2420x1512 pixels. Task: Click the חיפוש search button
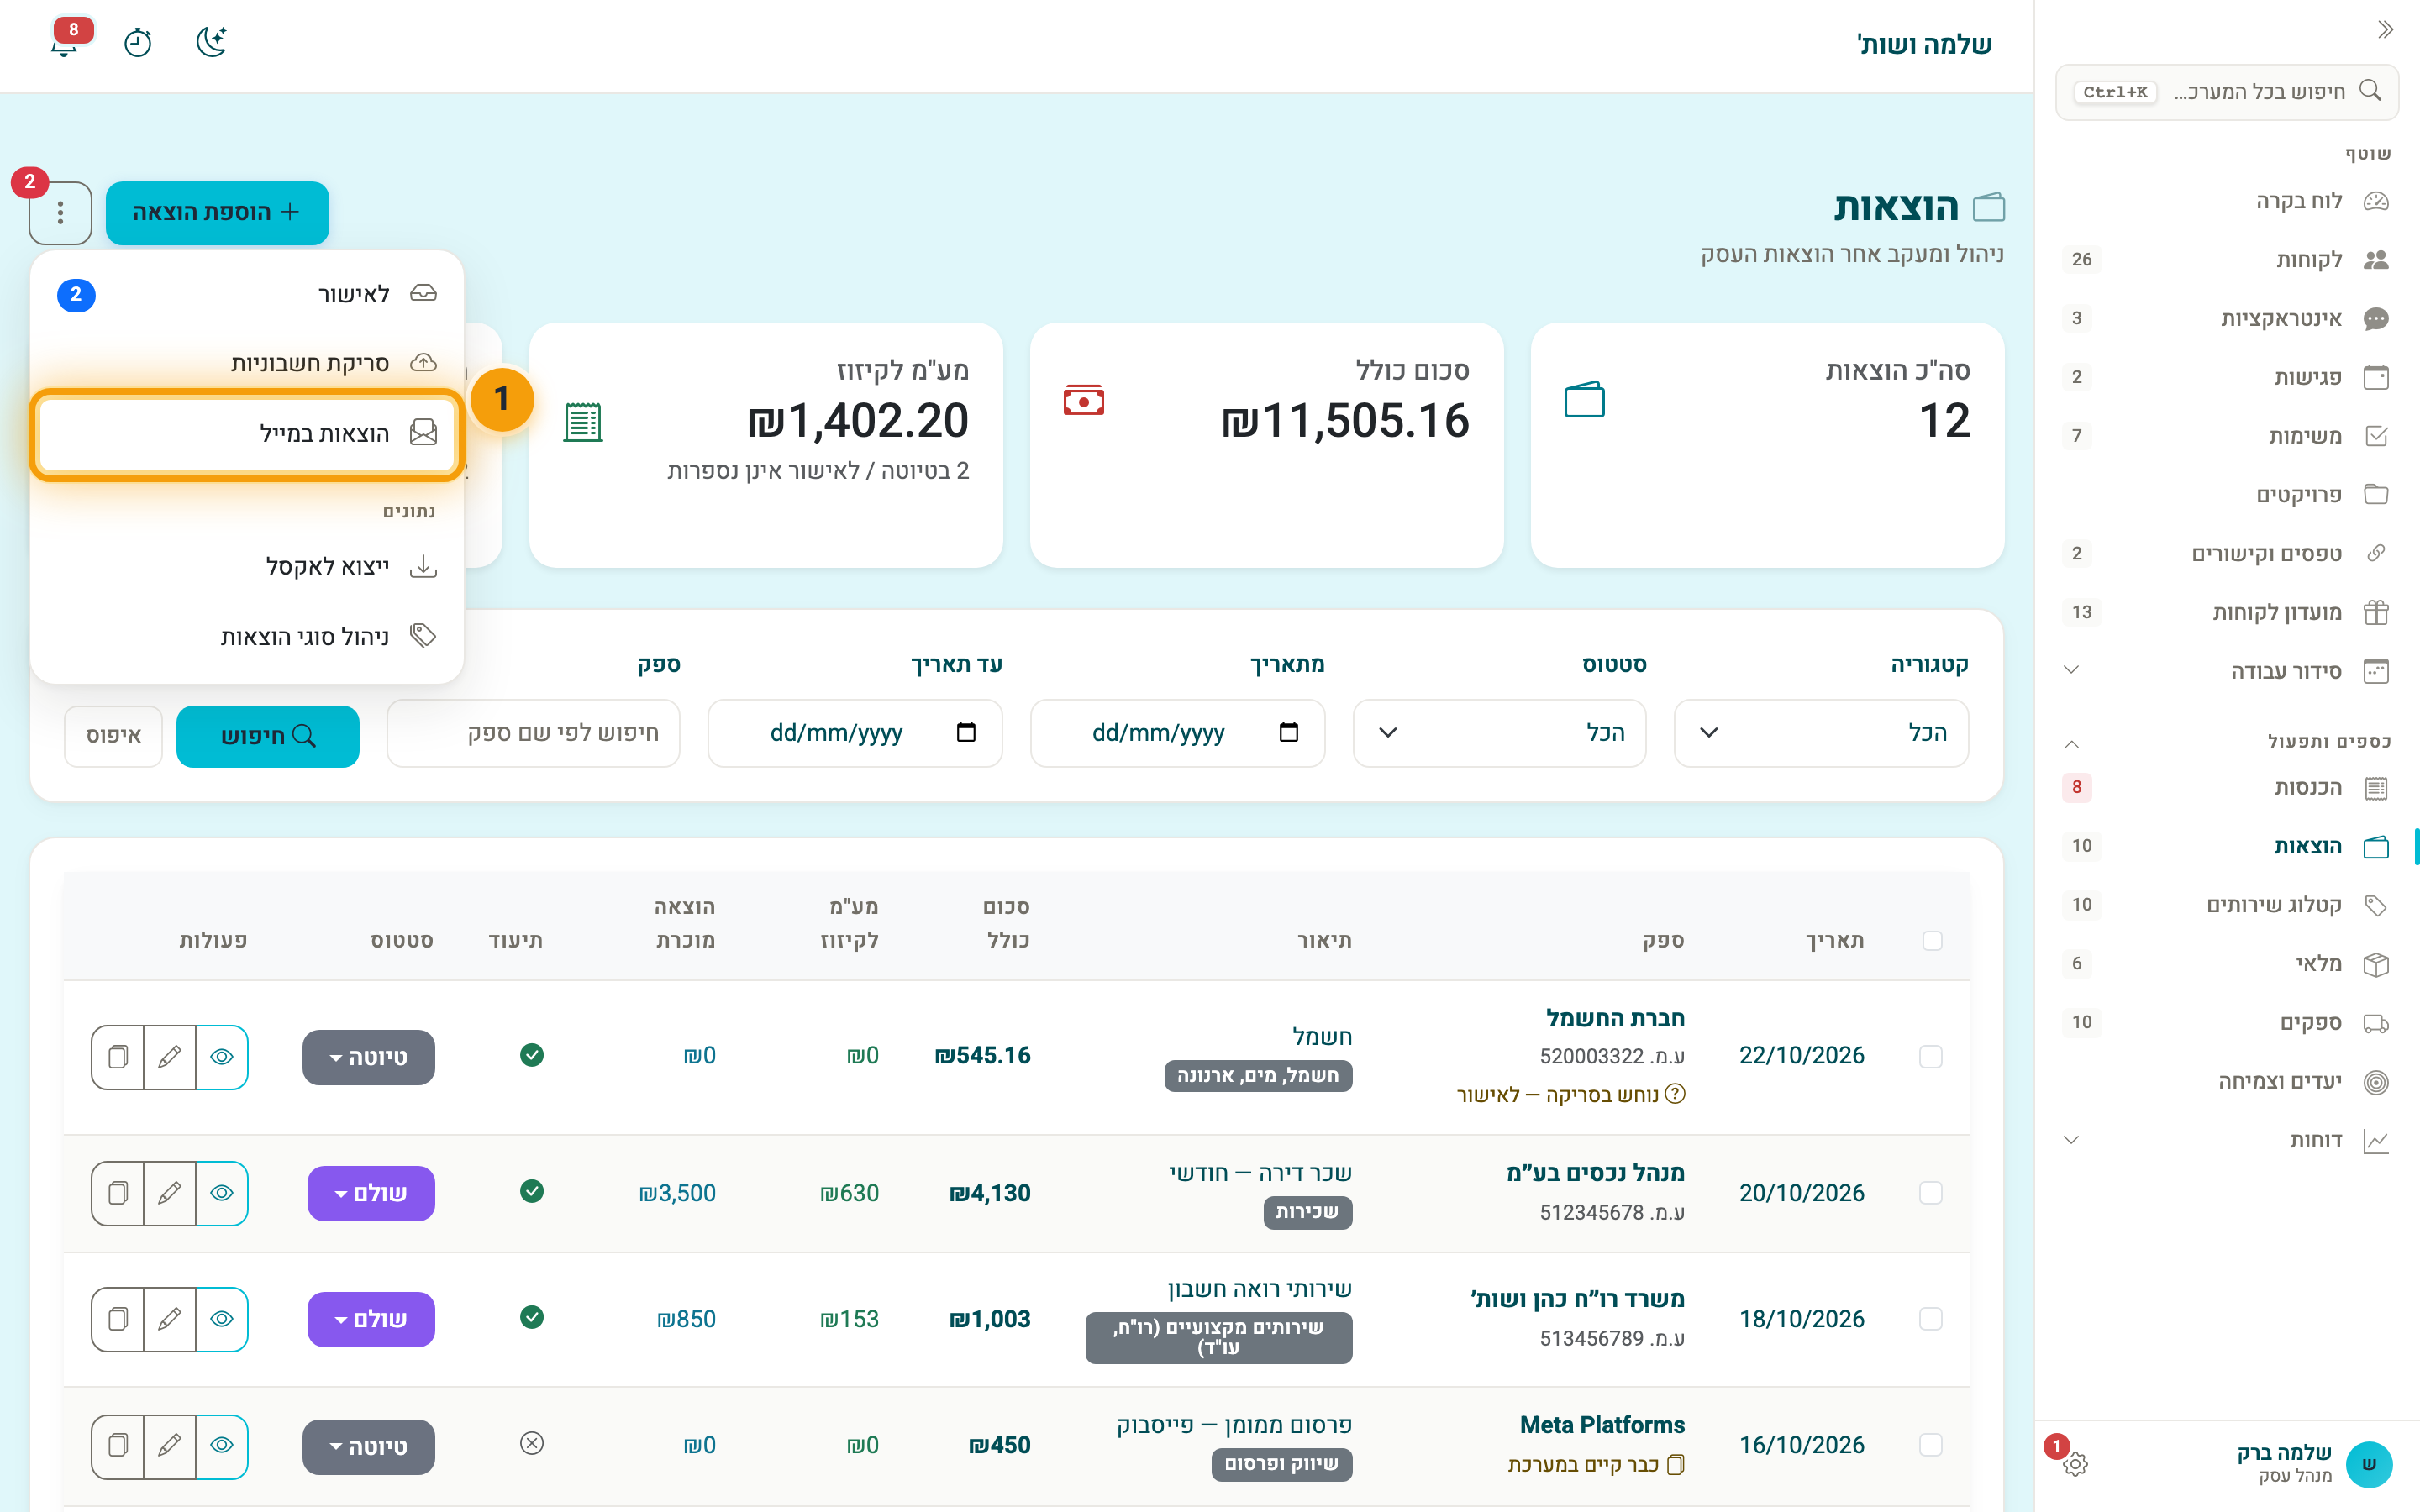[x=268, y=736]
